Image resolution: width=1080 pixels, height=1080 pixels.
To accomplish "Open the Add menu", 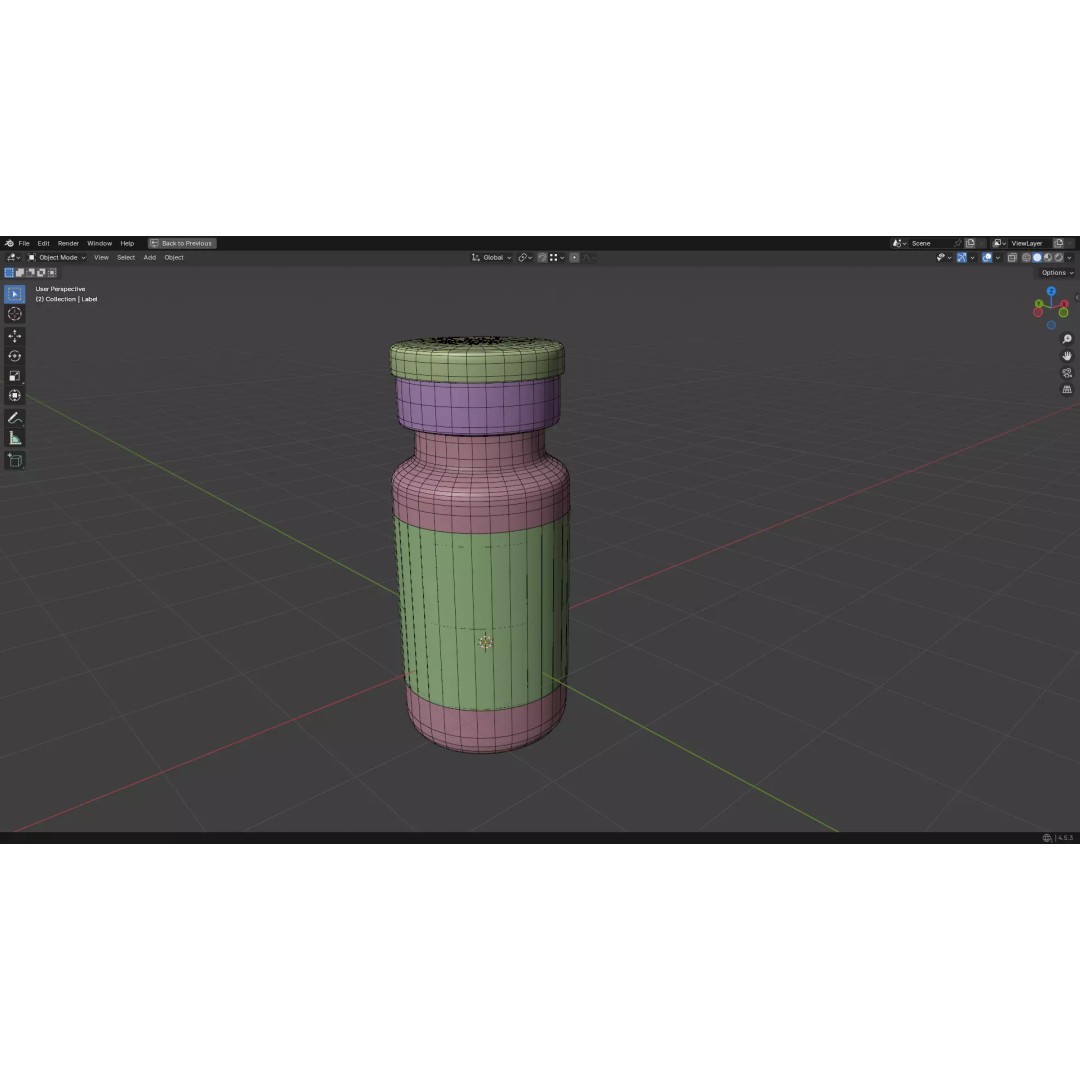I will tap(149, 258).
